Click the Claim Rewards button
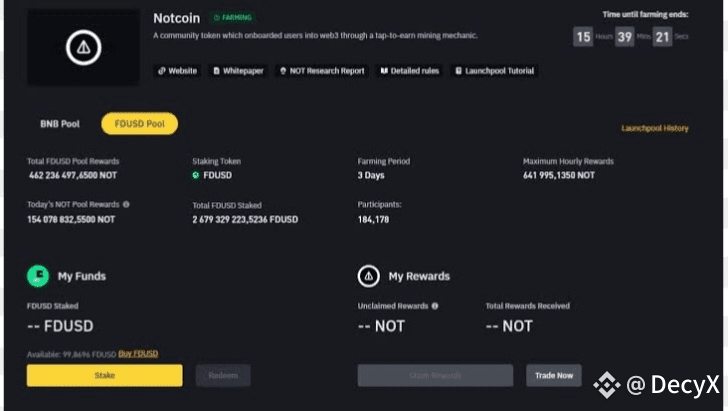The width and height of the screenshot is (728, 411). click(x=435, y=375)
